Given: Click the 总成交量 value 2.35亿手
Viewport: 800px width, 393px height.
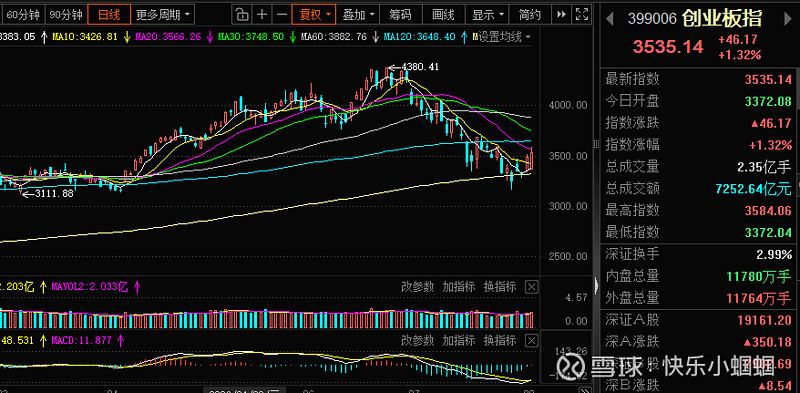Looking at the screenshot, I should 763,166.
